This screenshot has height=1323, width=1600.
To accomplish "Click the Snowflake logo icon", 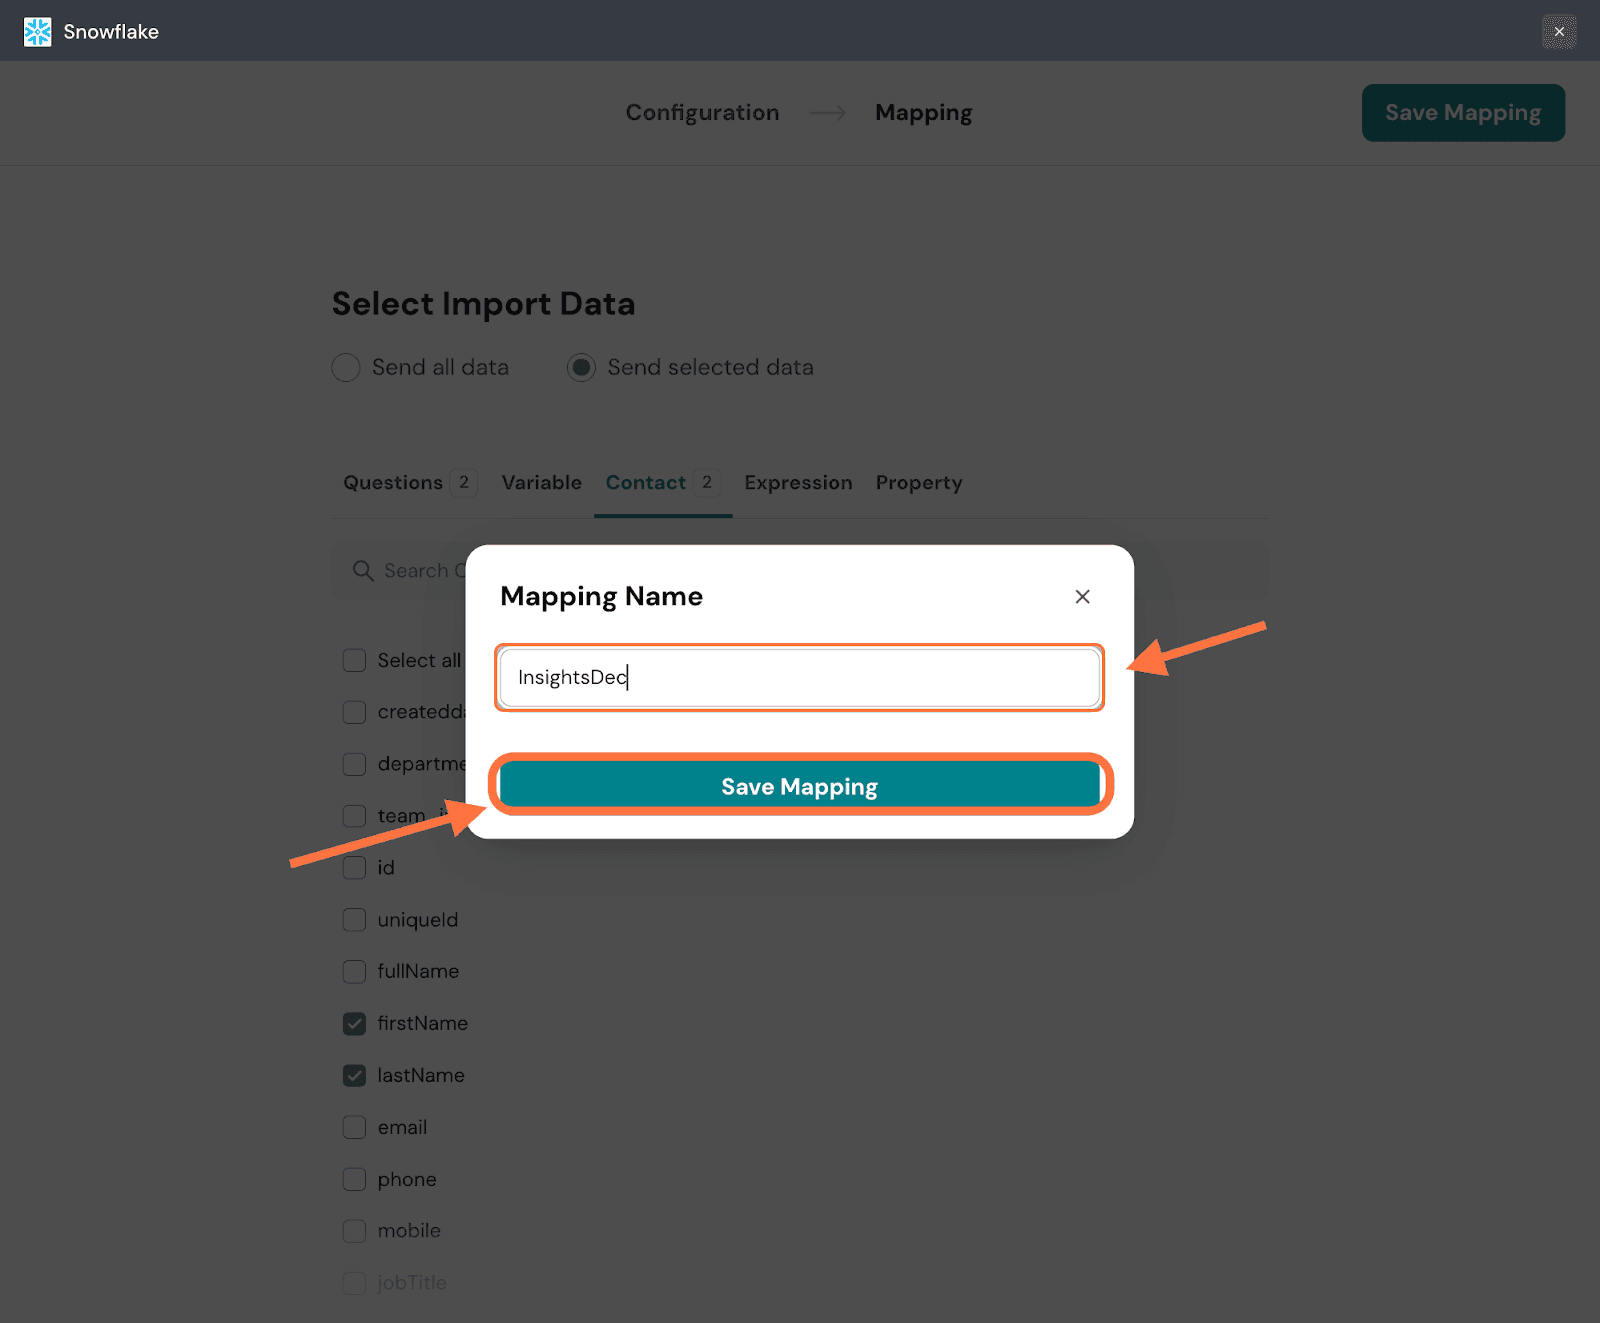I will pyautogui.click(x=37, y=32).
